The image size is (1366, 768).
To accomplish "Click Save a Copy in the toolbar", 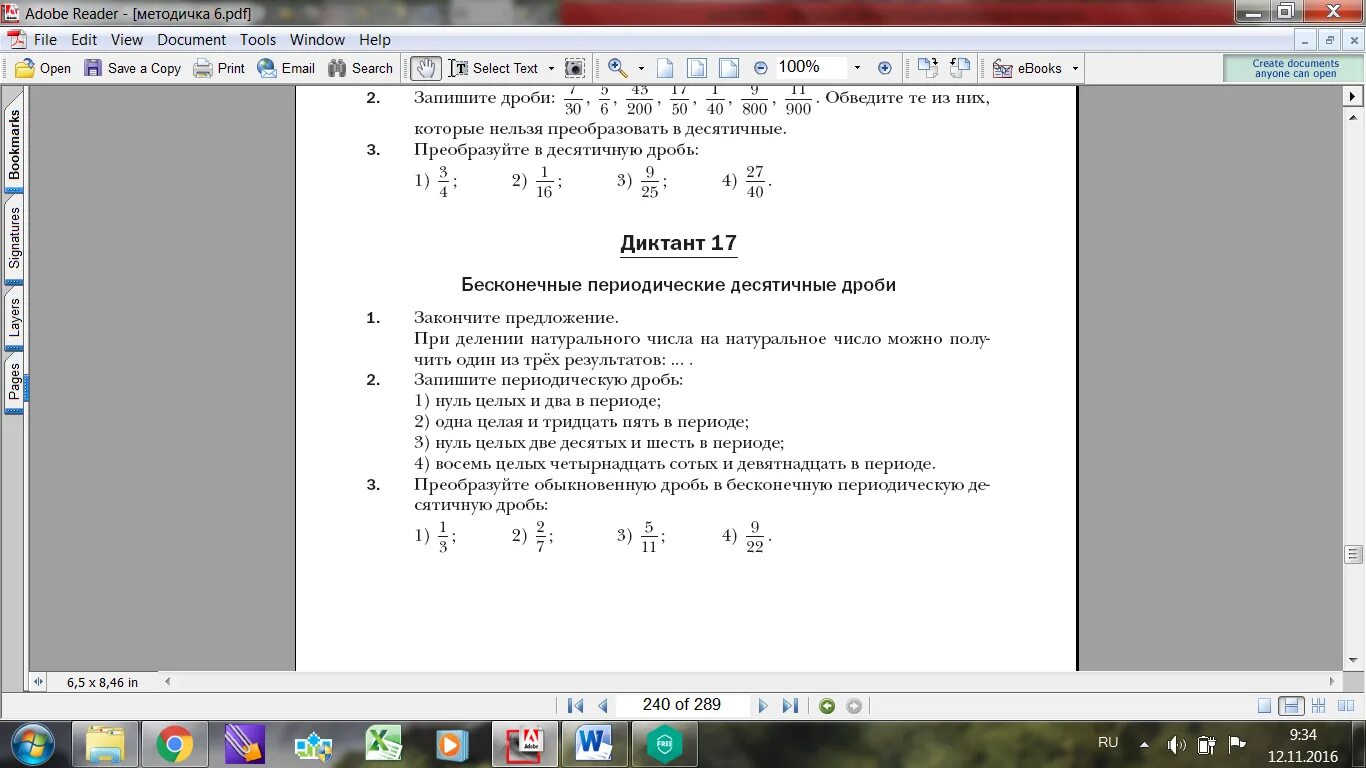I will click(x=132, y=68).
